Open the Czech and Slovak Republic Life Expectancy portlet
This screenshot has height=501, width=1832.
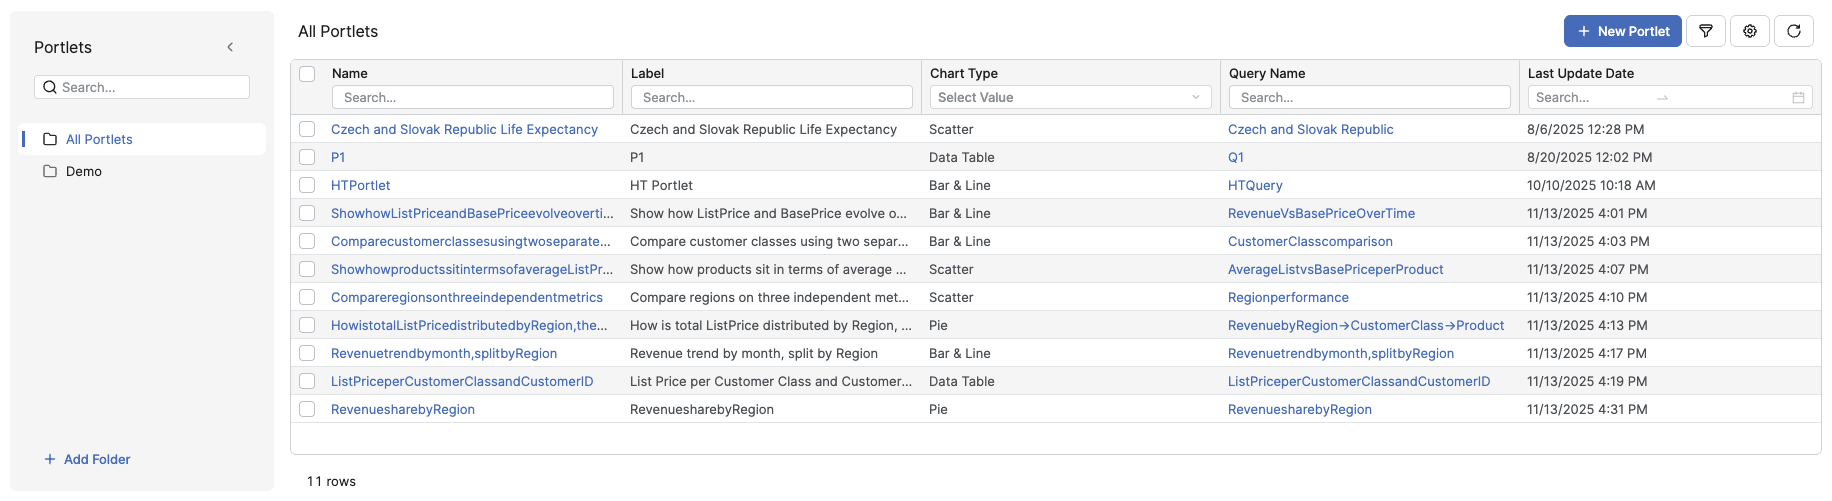click(x=464, y=129)
